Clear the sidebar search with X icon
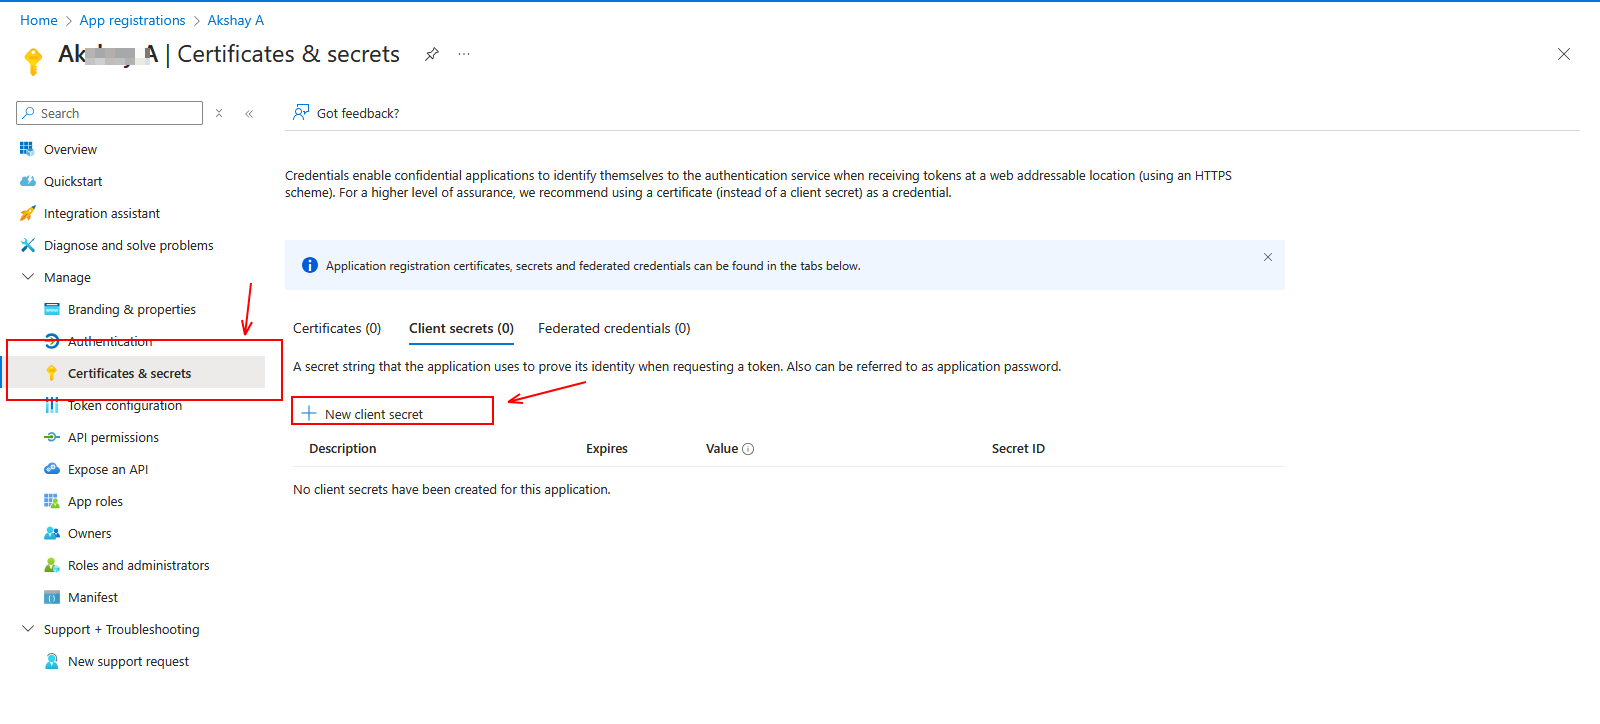This screenshot has height=724, width=1600. click(x=219, y=113)
